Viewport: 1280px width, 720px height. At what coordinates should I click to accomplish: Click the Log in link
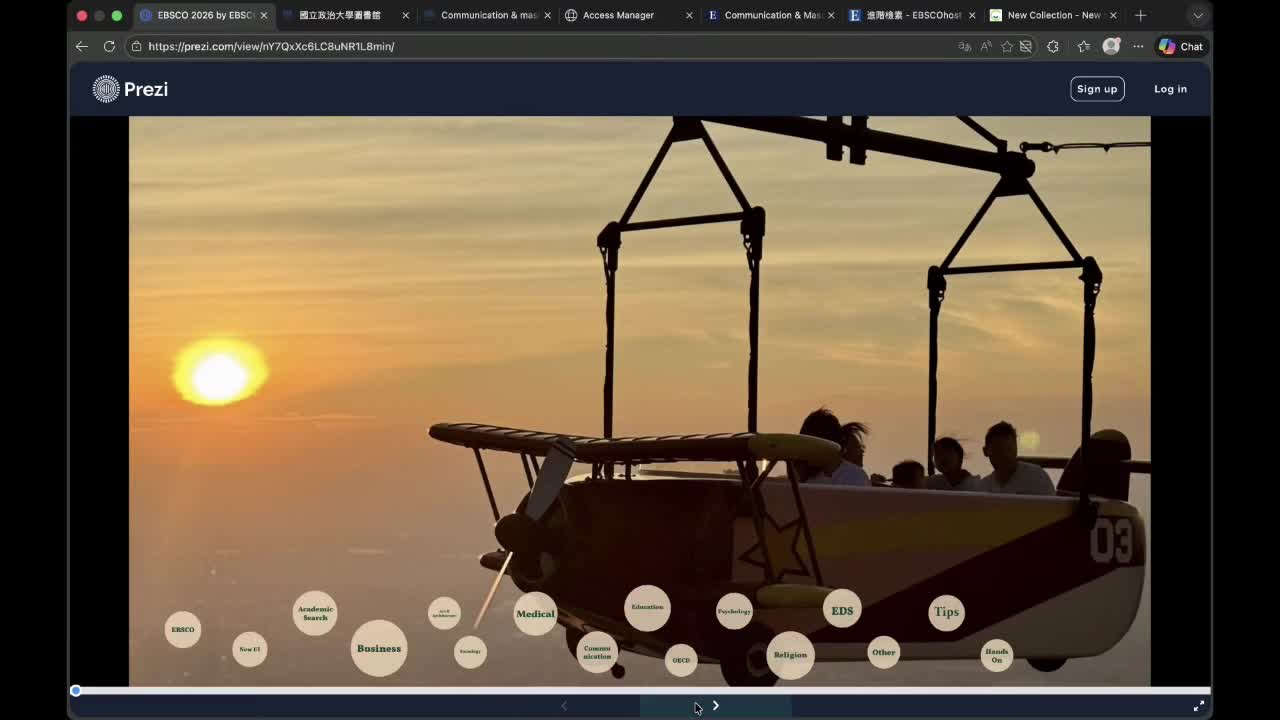click(x=1170, y=89)
